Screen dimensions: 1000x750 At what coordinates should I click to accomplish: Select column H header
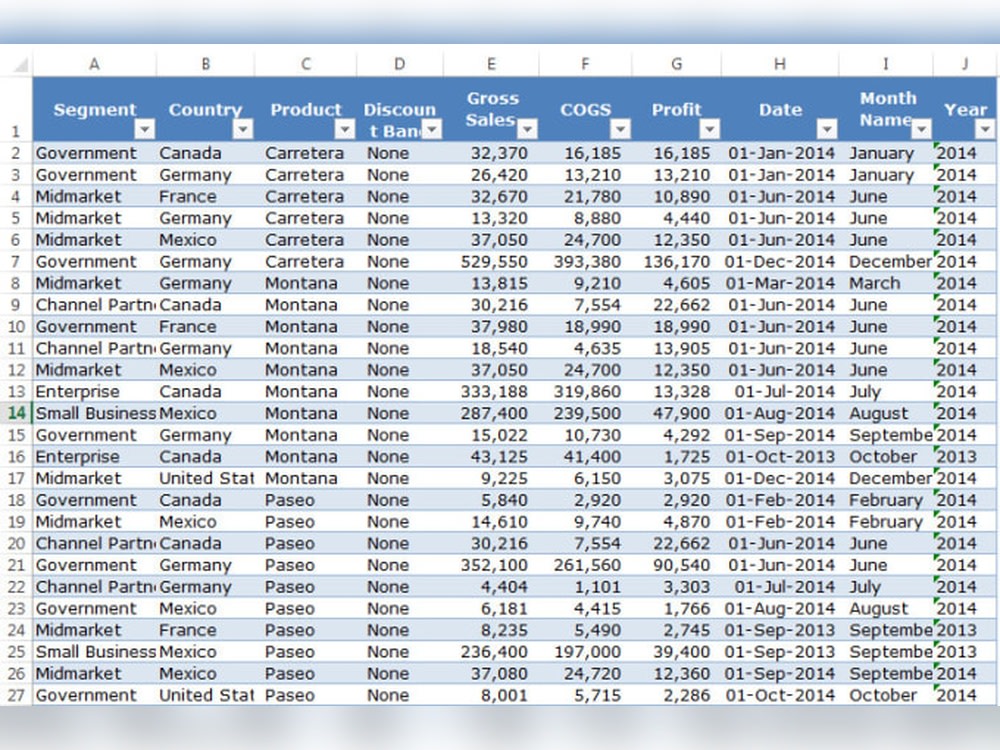[780, 64]
